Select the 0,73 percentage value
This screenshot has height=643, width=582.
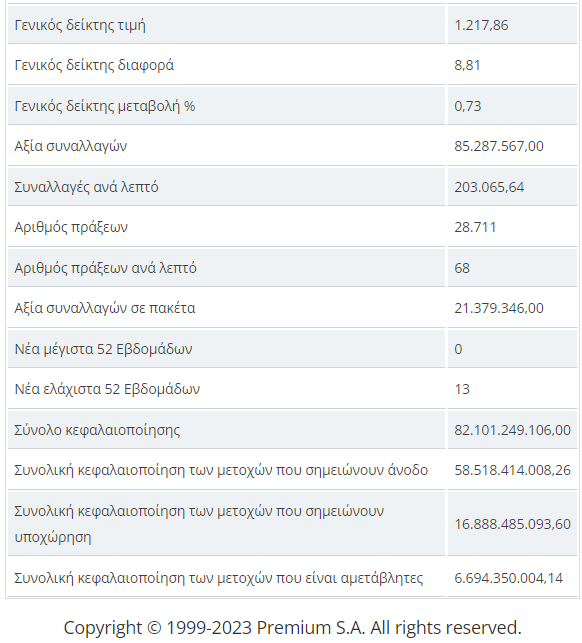(x=468, y=106)
